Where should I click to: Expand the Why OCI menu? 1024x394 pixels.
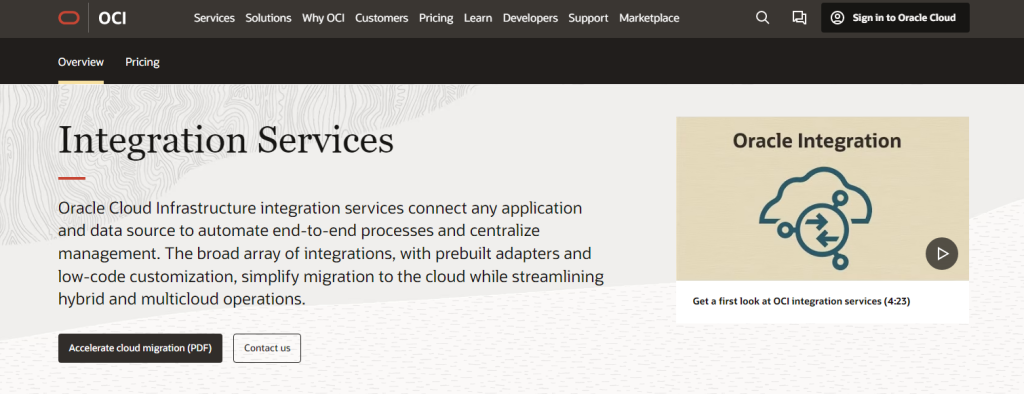323,18
